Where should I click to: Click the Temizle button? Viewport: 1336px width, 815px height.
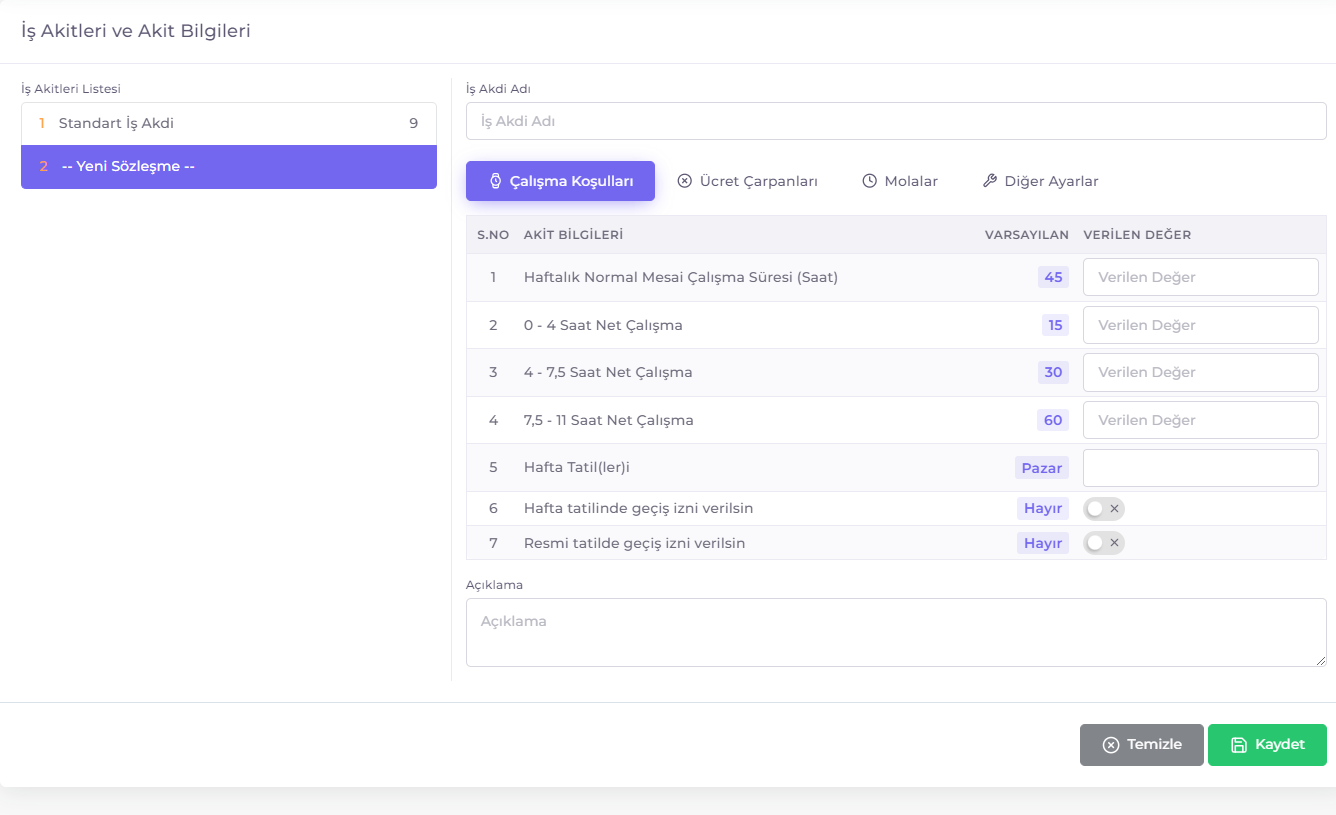1142,745
